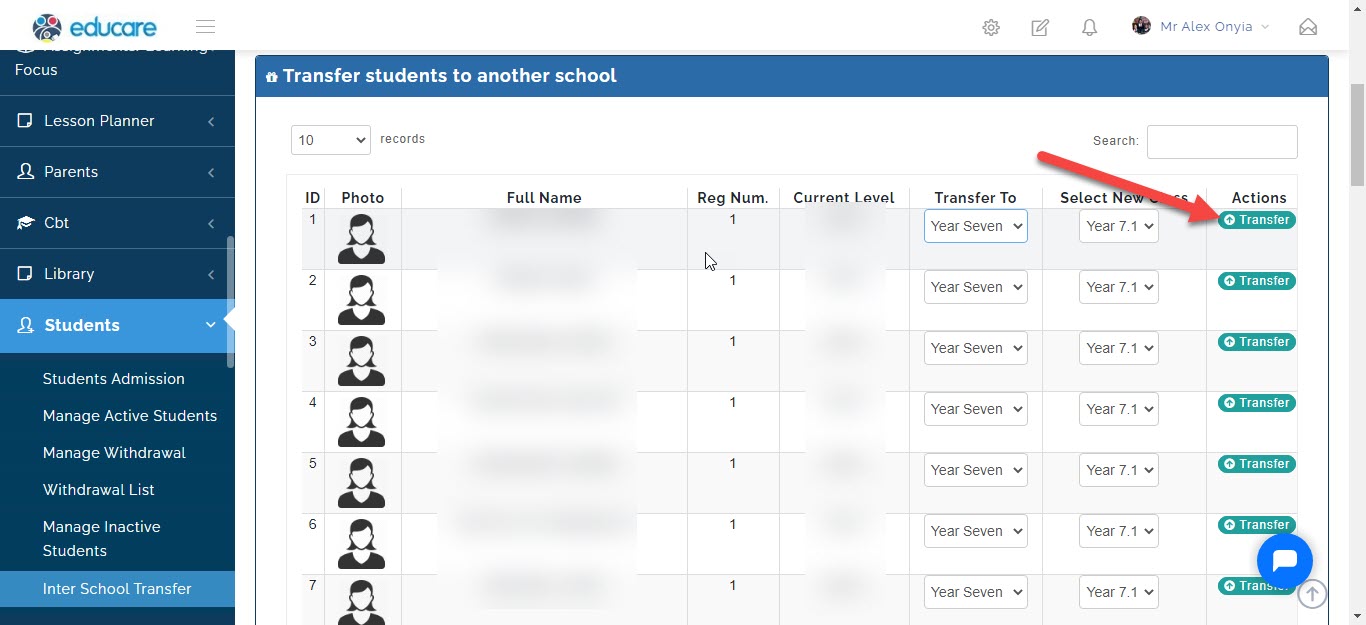
Task: Sort by Reg Num. column header
Action: click(x=733, y=198)
